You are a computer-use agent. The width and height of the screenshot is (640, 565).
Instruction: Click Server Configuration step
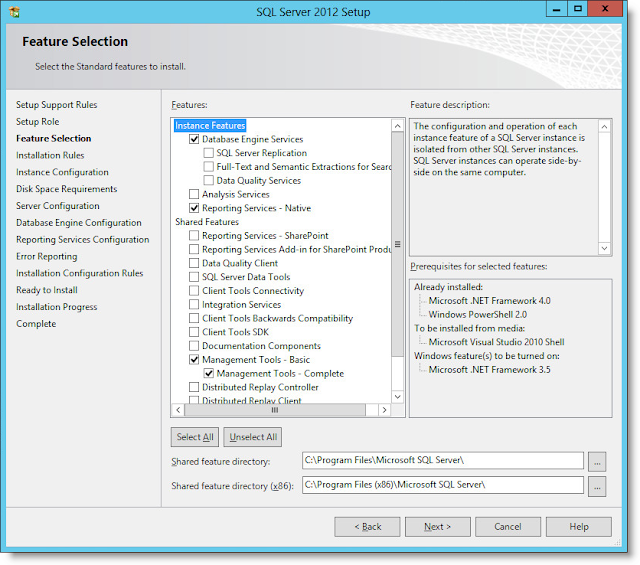(58, 206)
